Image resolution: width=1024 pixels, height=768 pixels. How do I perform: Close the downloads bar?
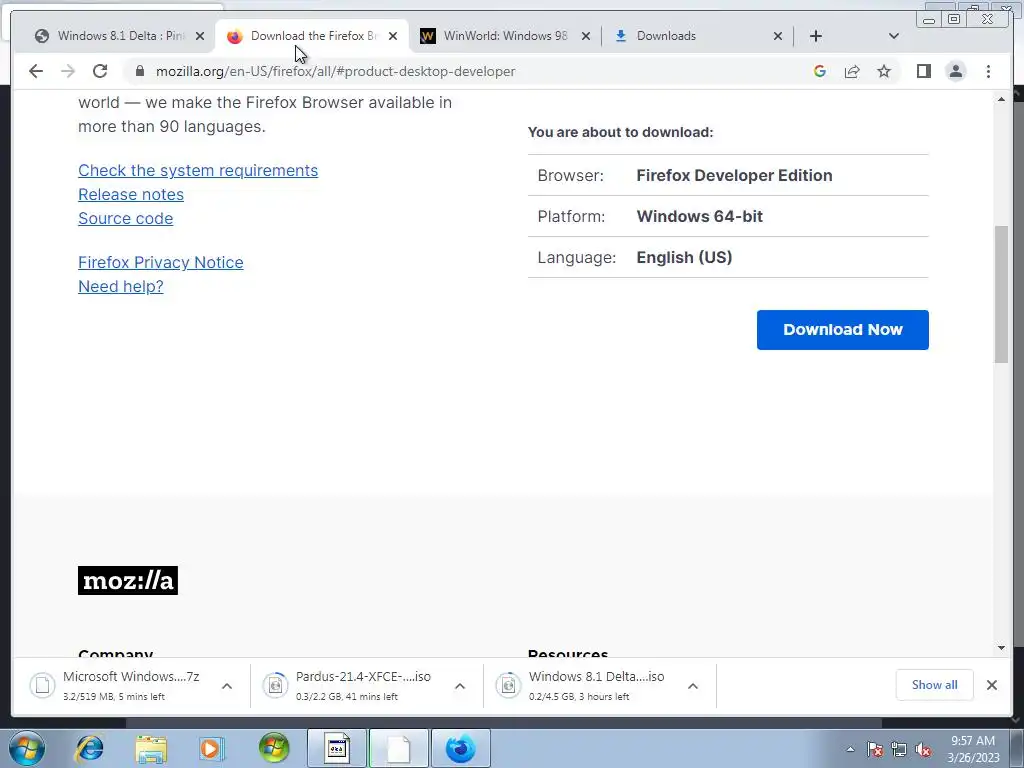pyautogui.click(x=992, y=685)
